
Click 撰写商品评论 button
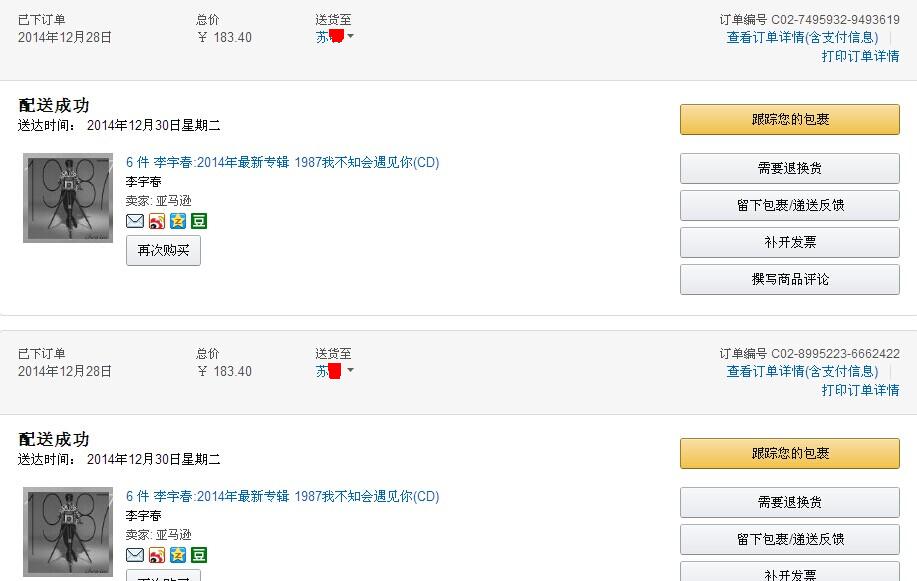[x=790, y=279]
